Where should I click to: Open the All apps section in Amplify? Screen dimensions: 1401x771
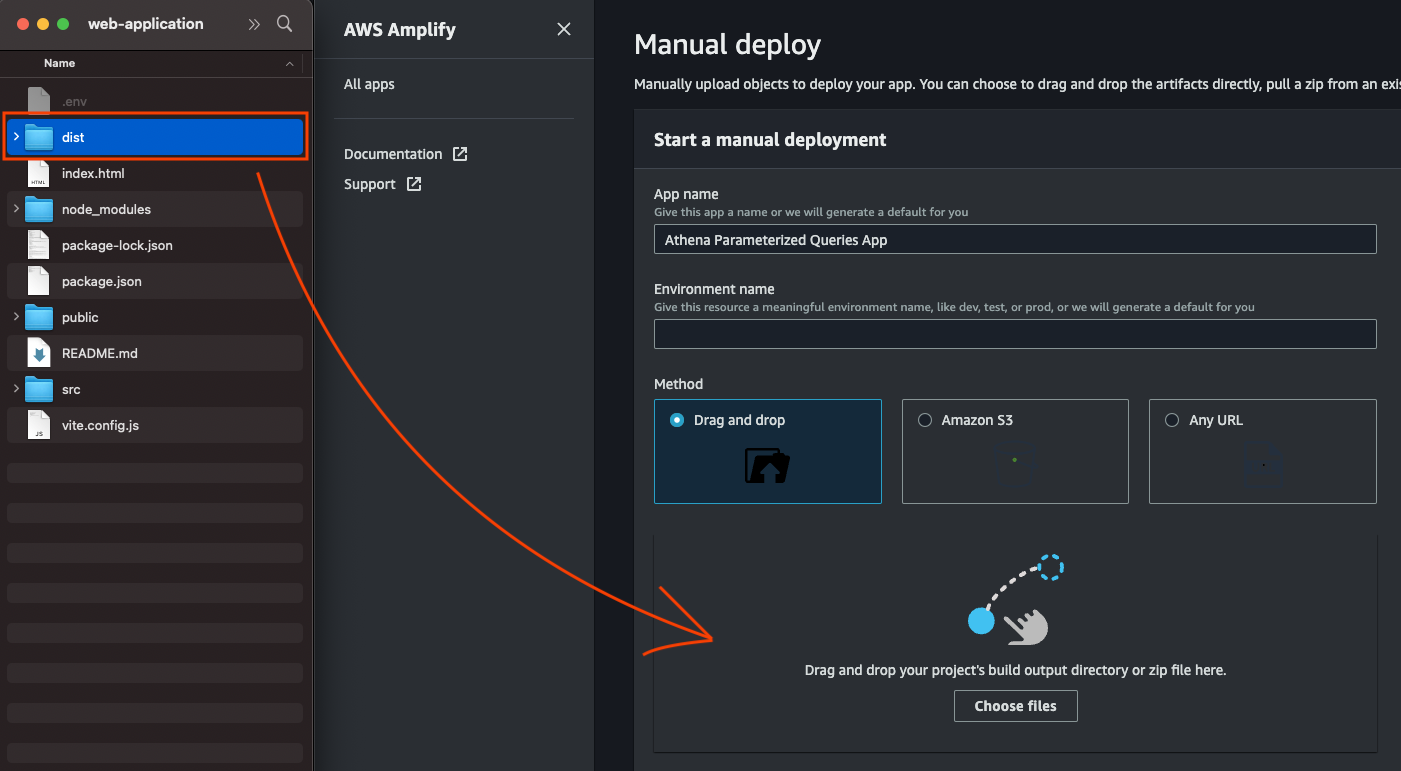[369, 84]
